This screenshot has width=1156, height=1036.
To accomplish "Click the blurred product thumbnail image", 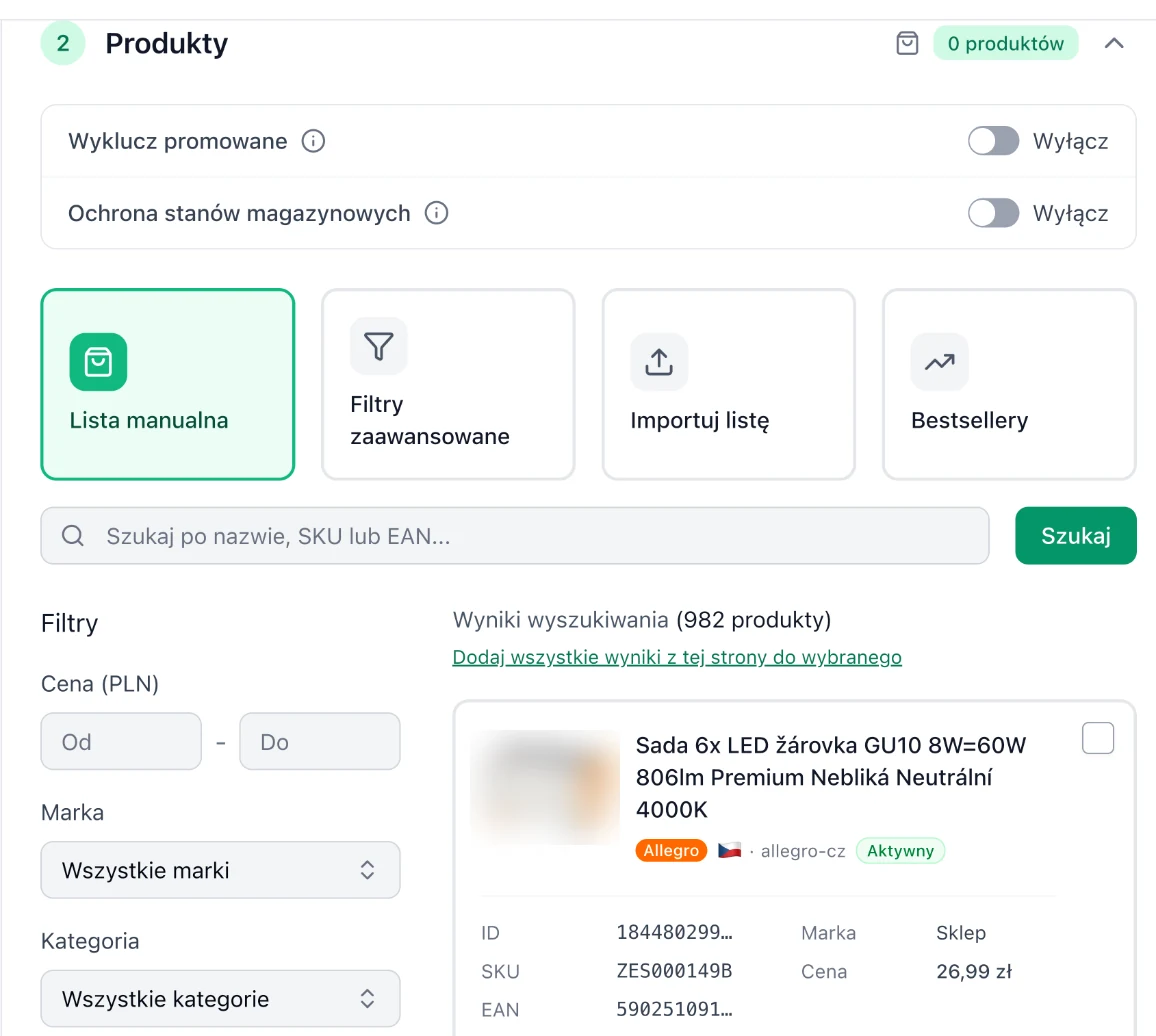I will pos(546,787).
